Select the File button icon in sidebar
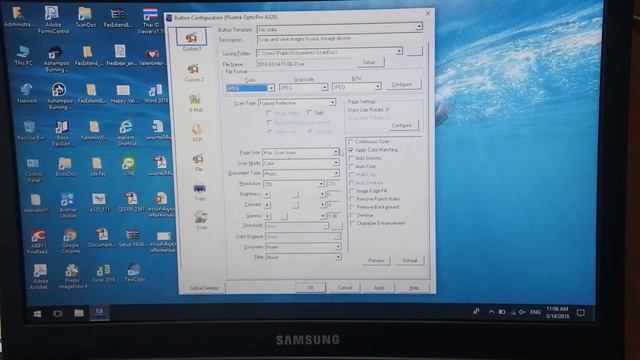 click(198, 159)
